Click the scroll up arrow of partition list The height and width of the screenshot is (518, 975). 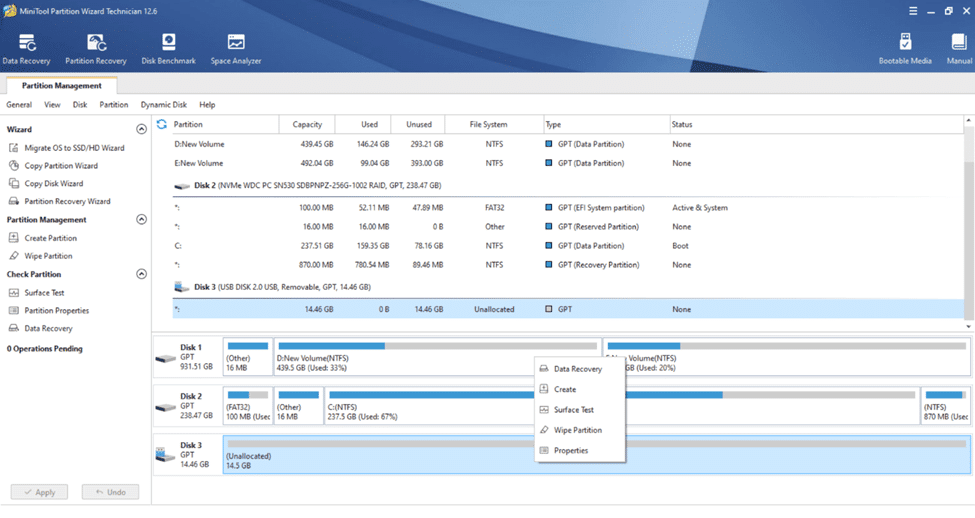pos(969,120)
